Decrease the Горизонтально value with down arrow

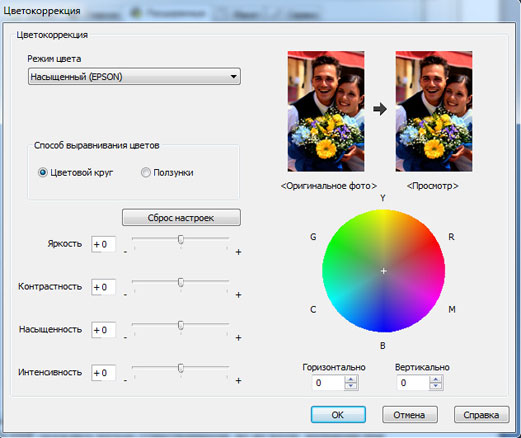point(351,386)
